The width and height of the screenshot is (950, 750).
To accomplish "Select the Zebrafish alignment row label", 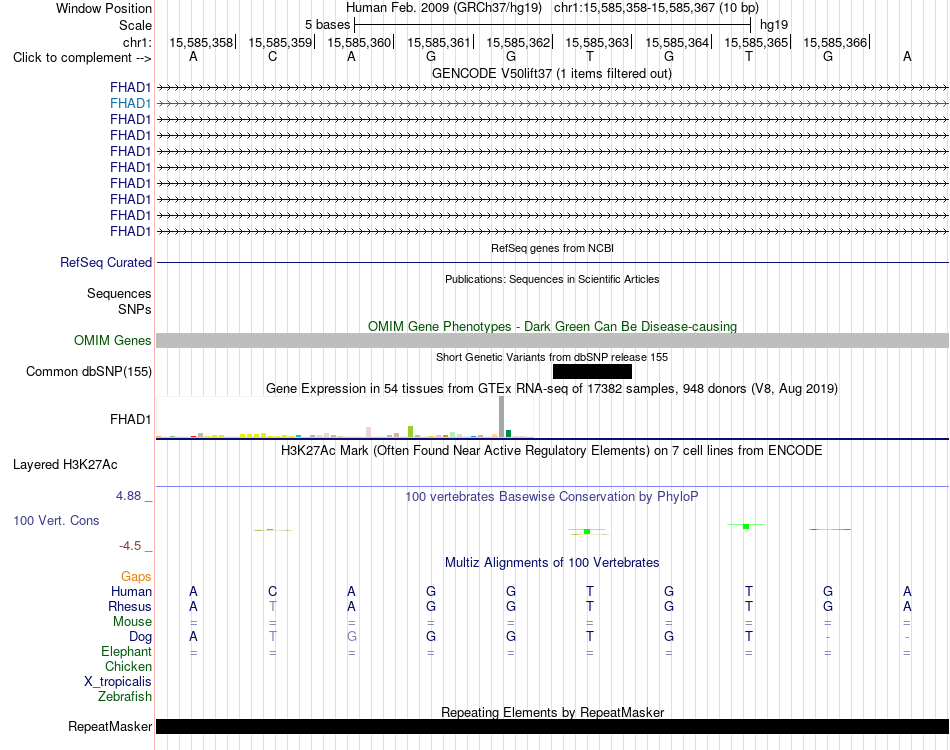I will tap(125, 696).
